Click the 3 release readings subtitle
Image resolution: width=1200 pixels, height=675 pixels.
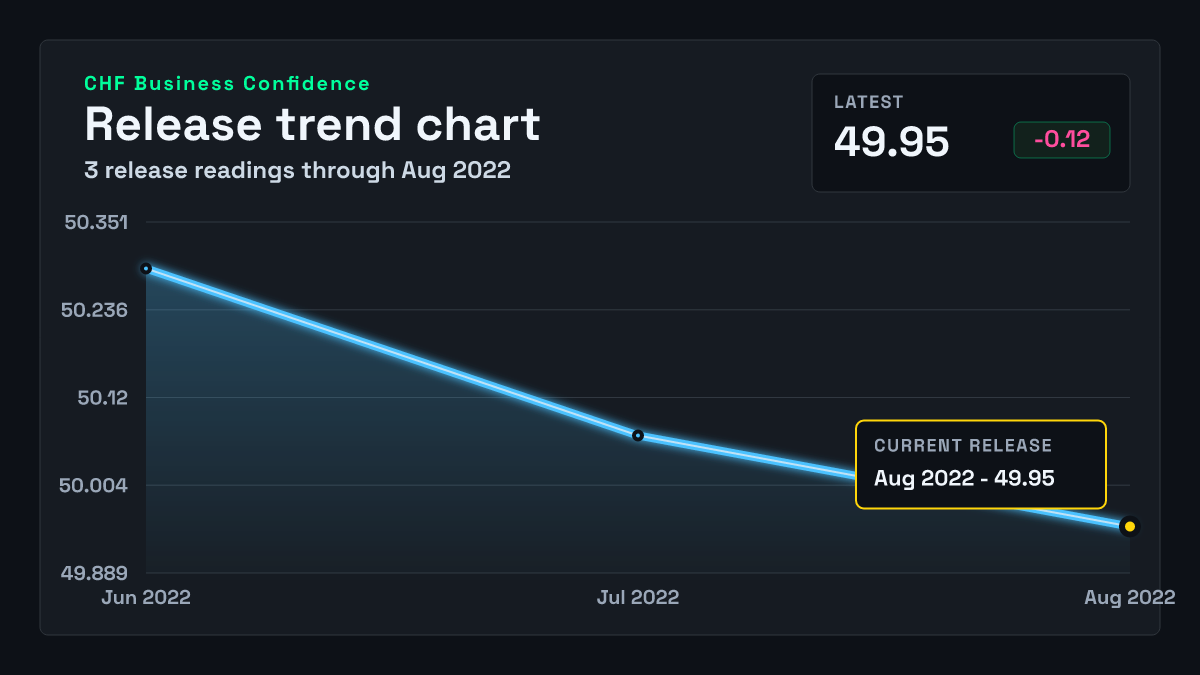pos(297,170)
